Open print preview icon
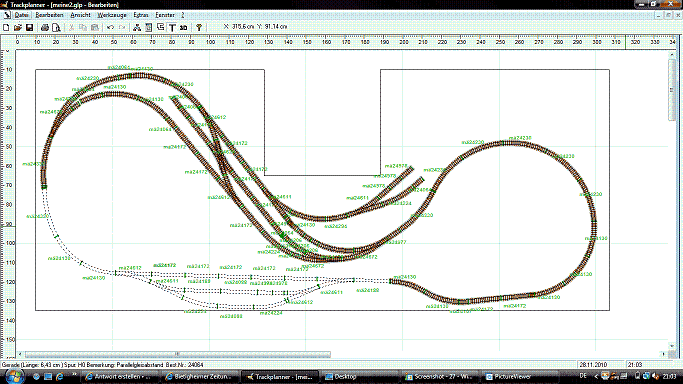This screenshot has height=384, width=683. click(56, 27)
